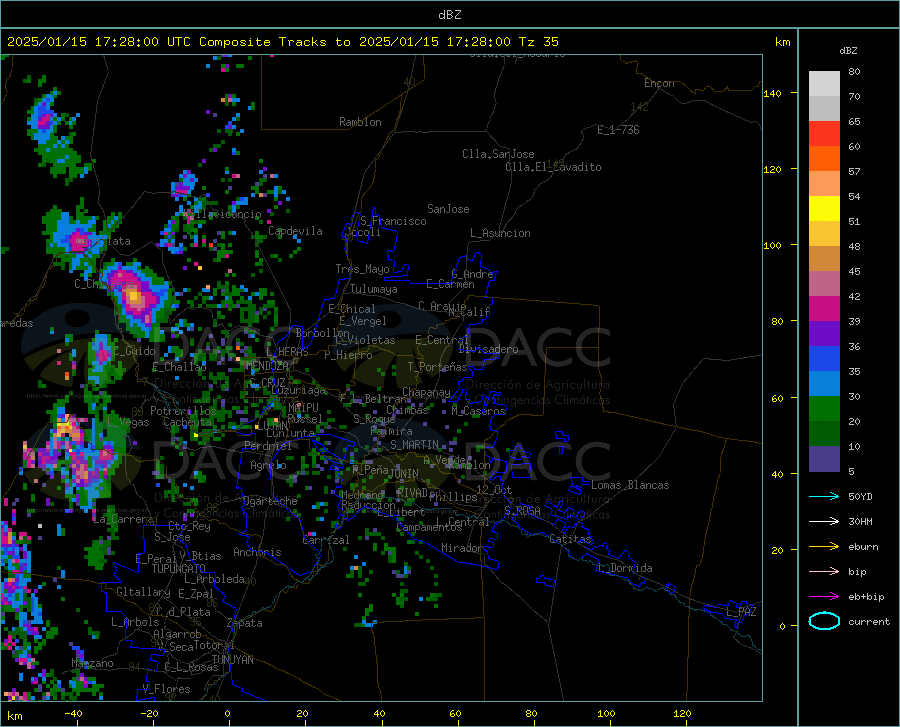
Task: Click the dBZ title at top
Action: 449,15
